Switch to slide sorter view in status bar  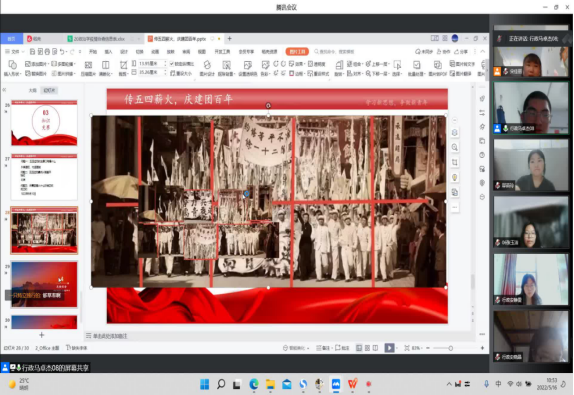pyautogui.click(x=367, y=348)
